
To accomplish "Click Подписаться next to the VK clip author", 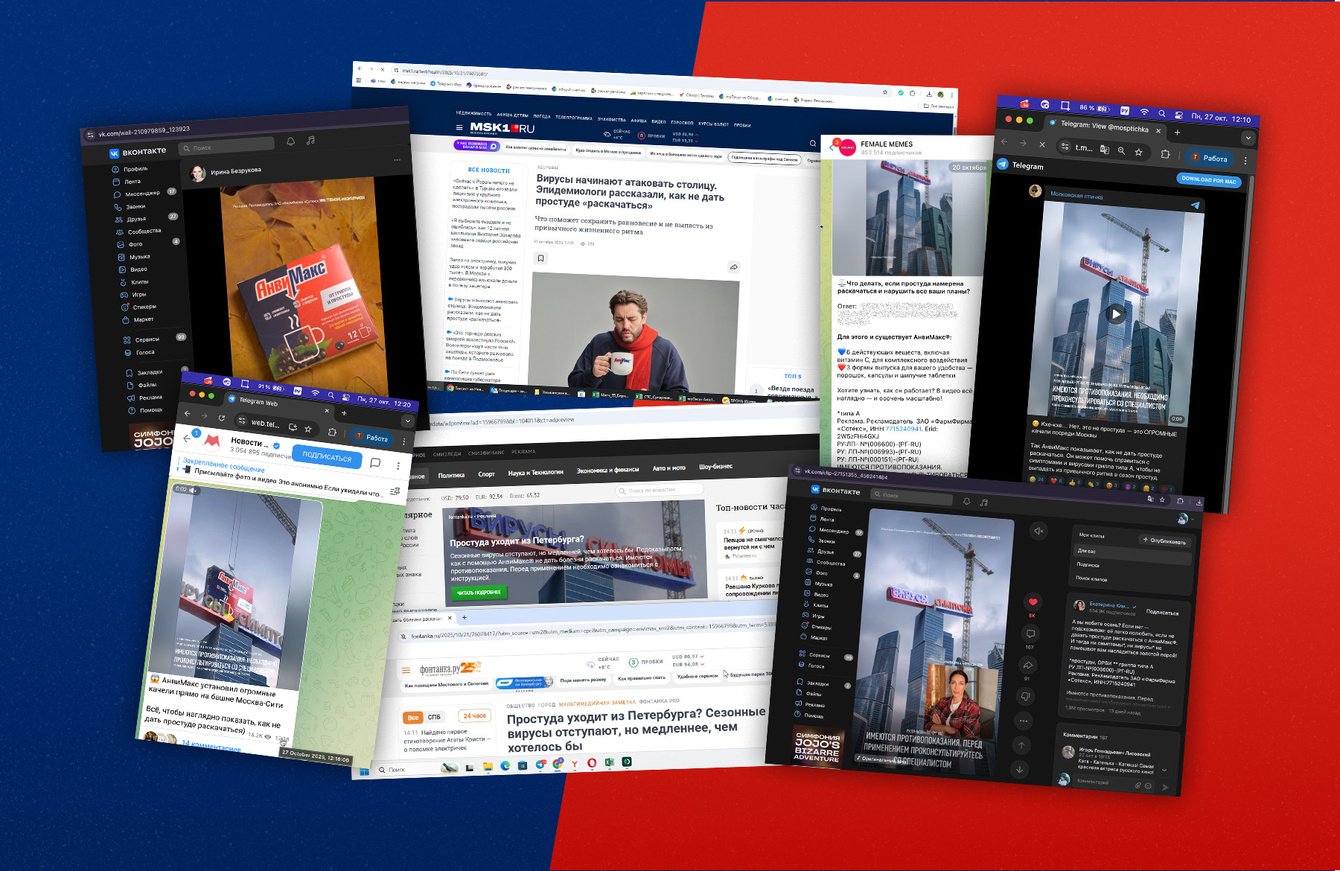I will (1161, 611).
